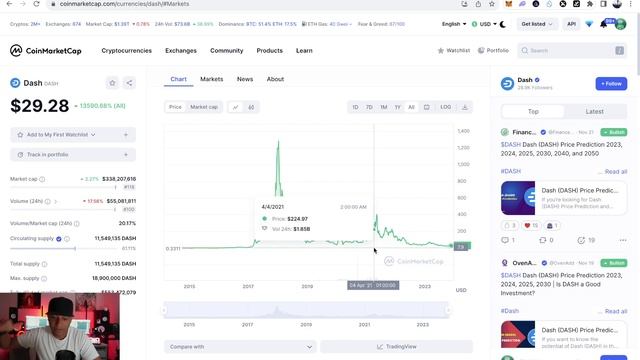
Task: Open the notifications bell
Action: click(x=603, y=24)
